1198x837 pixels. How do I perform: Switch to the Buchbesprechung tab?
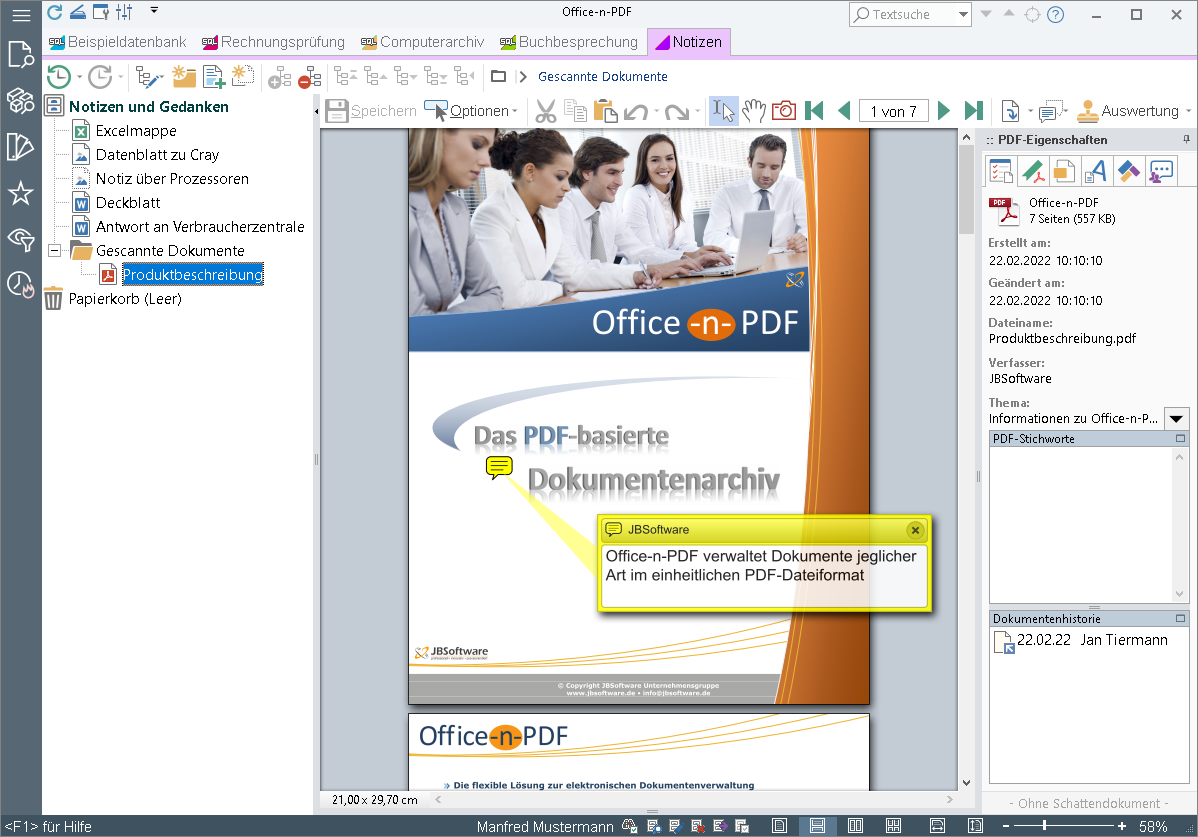569,42
